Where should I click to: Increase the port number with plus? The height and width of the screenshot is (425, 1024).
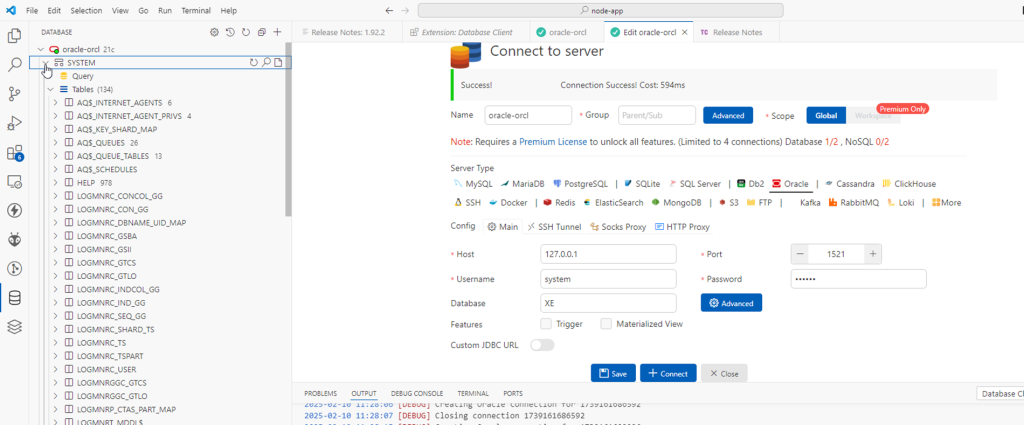pos(873,254)
